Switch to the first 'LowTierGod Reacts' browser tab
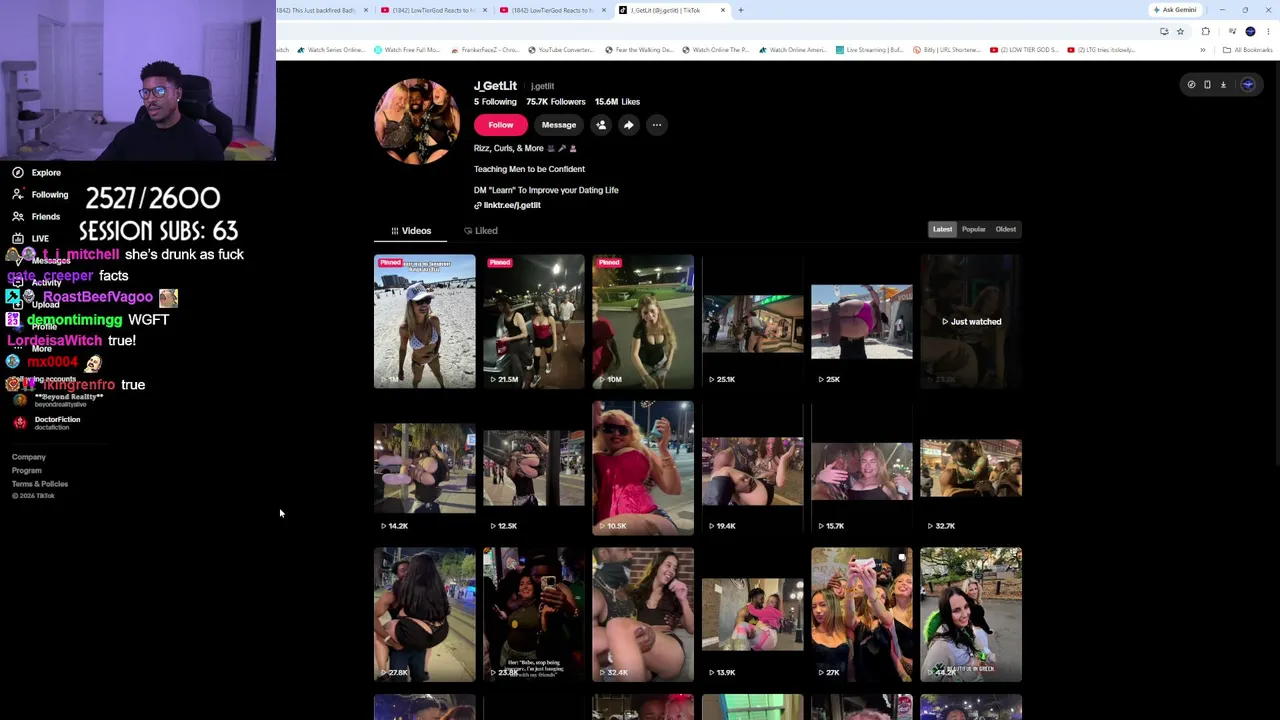Screen dimensions: 1280x720 [x=435, y=10]
